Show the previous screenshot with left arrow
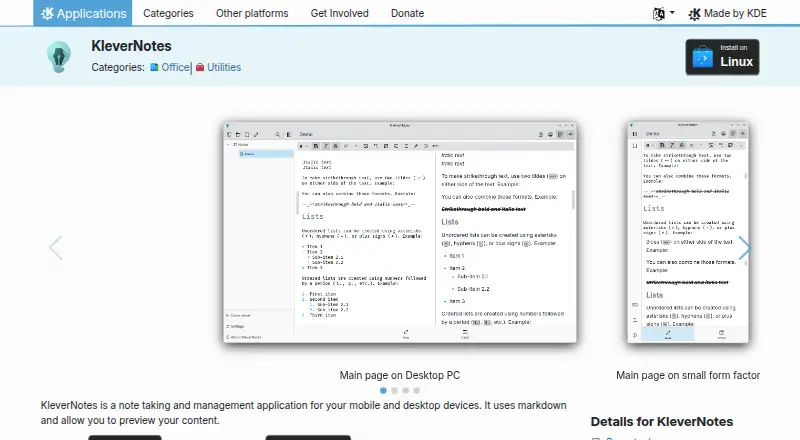 pyautogui.click(x=55, y=248)
